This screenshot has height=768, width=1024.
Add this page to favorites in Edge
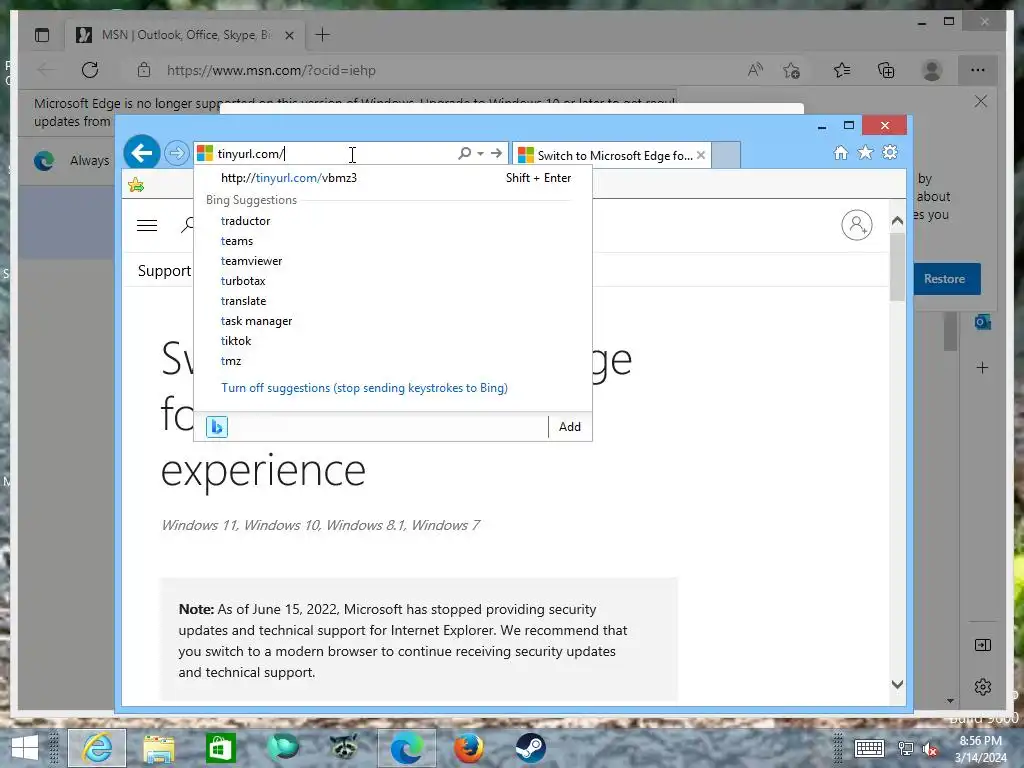pyautogui.click(x=792, y=70)
